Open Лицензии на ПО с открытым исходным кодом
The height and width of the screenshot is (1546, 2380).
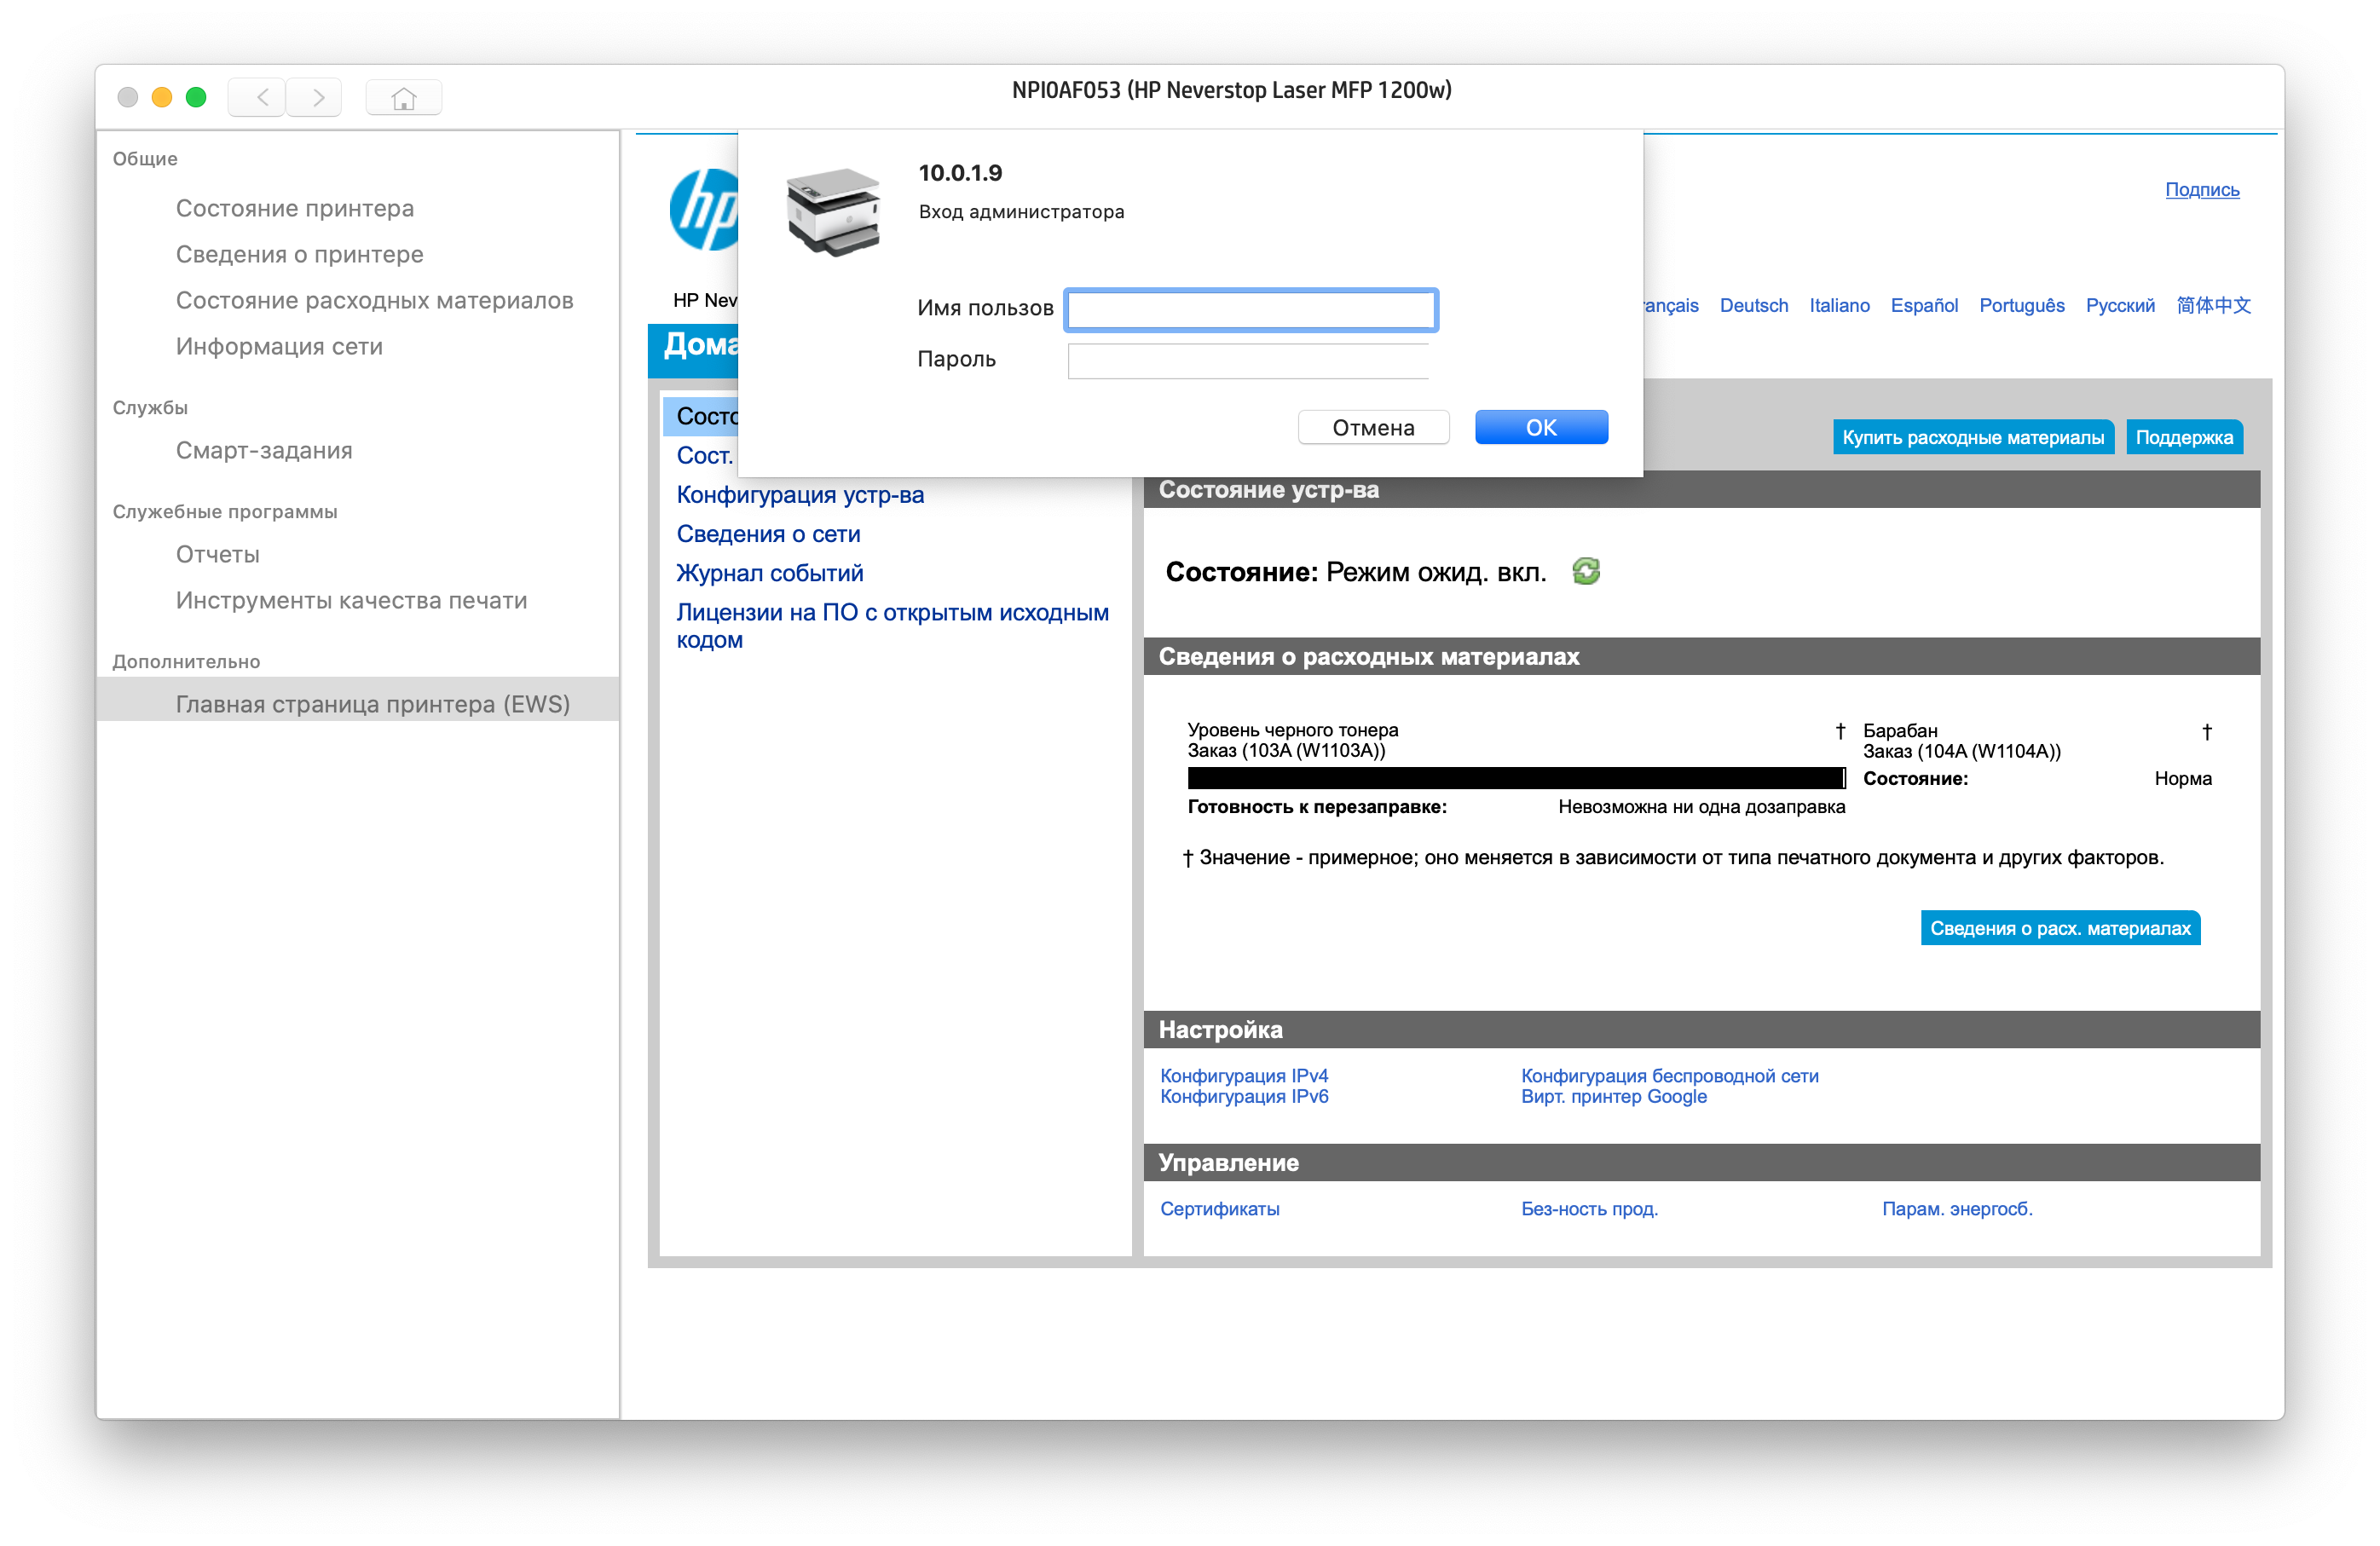click(892, 626)
